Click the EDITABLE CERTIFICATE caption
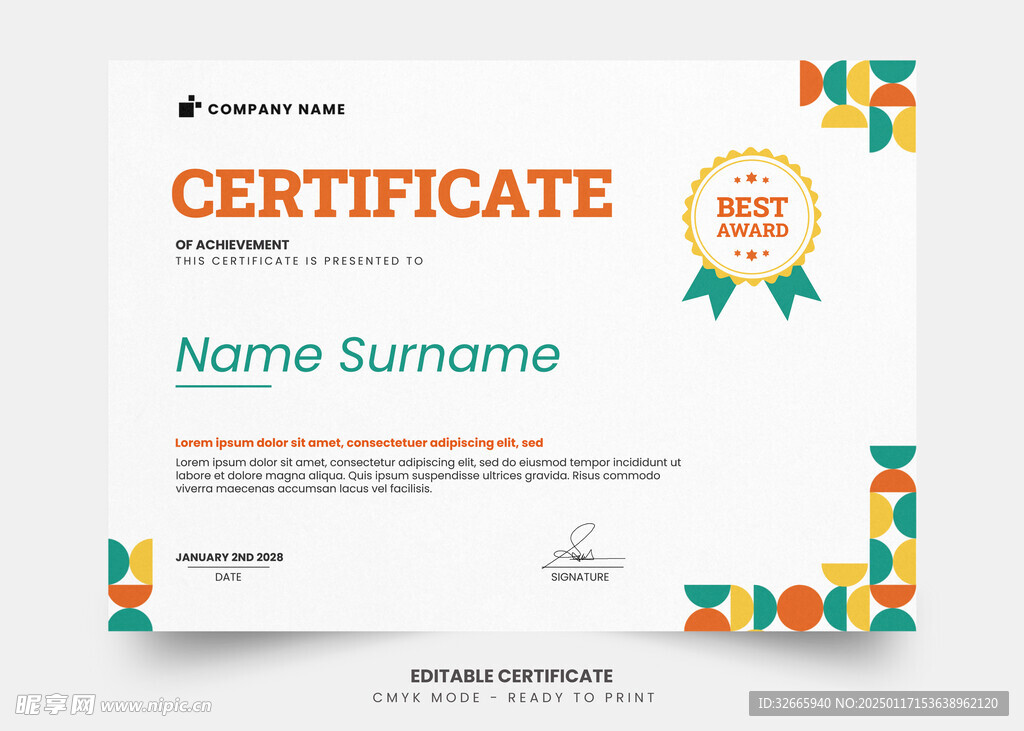This screenshot has height=731, width=1024. point(512,676)
